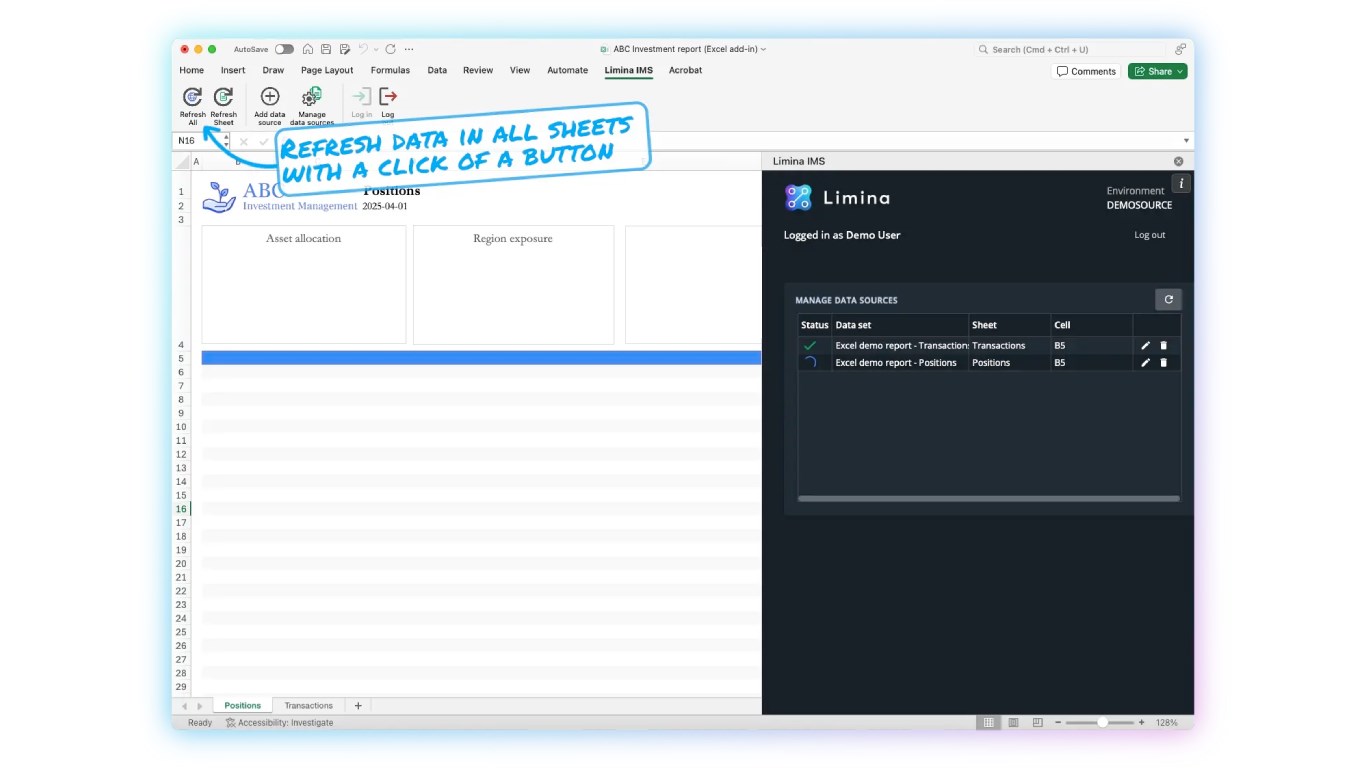Open the Formulas ribbon tab

tap(390, 70)
